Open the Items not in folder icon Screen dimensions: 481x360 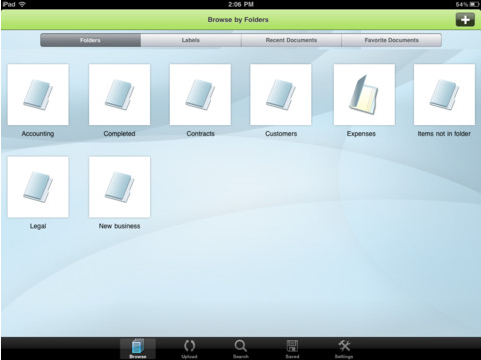click(x=444, y=95)
